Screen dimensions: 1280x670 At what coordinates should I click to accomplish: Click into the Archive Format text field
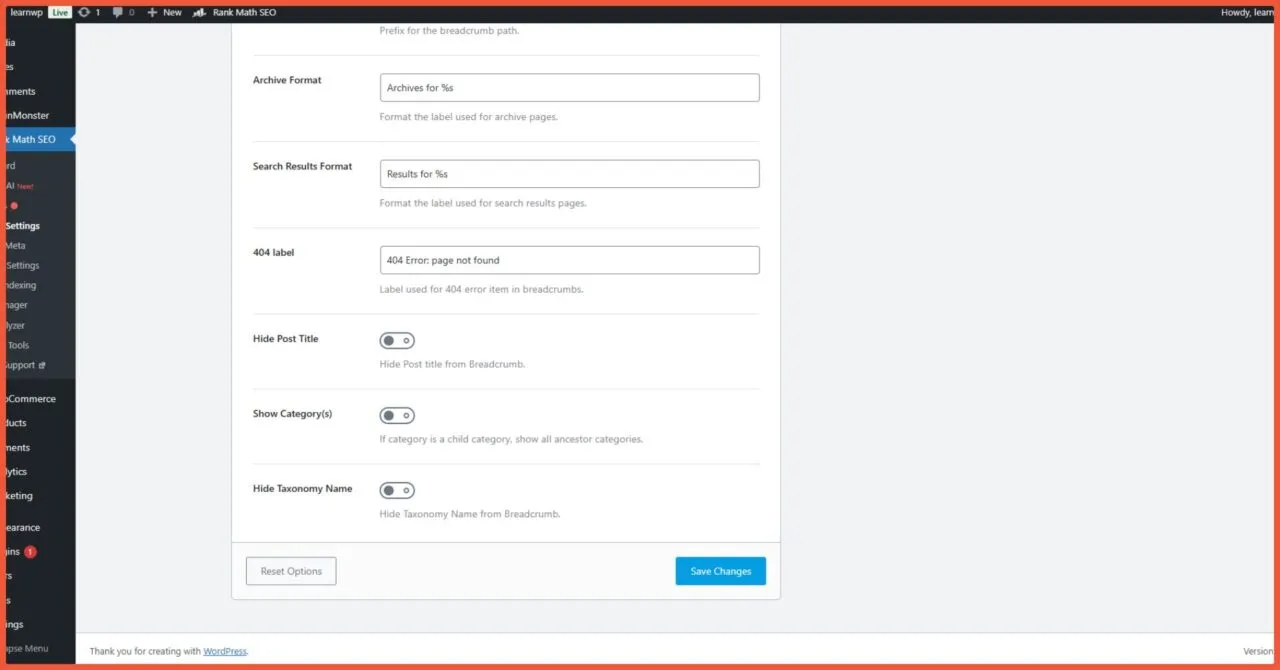pos(569,88)
